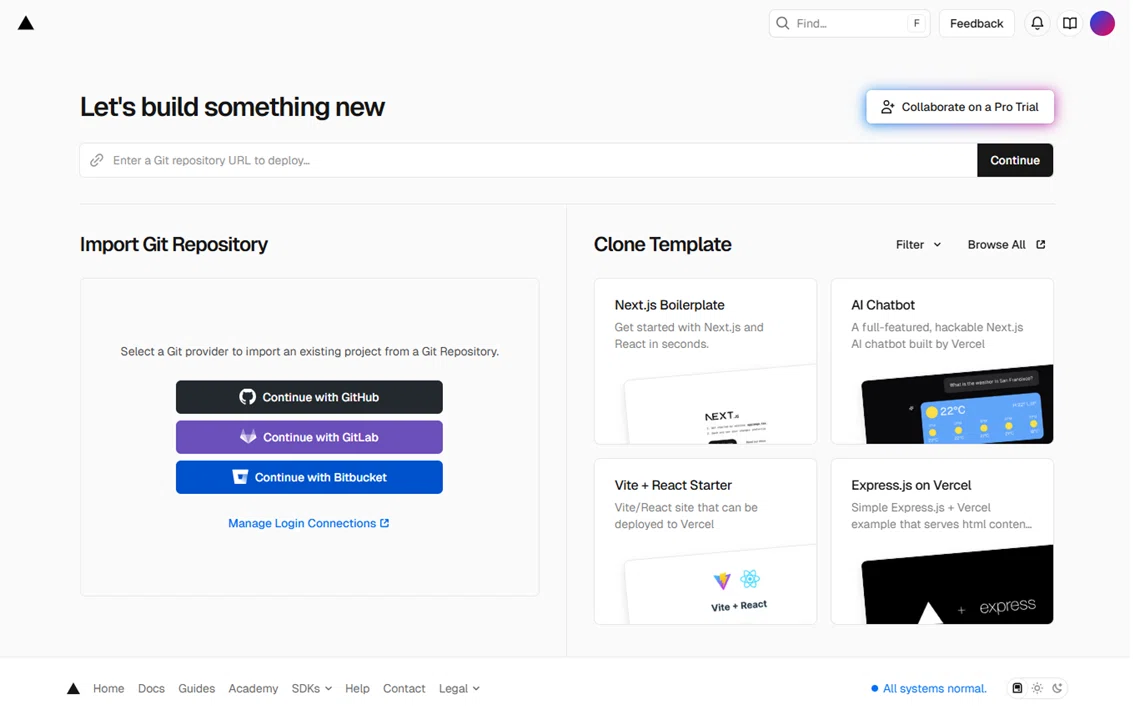
Task: Click the Manage Login Connections external icon
Action: coord(384,523)
